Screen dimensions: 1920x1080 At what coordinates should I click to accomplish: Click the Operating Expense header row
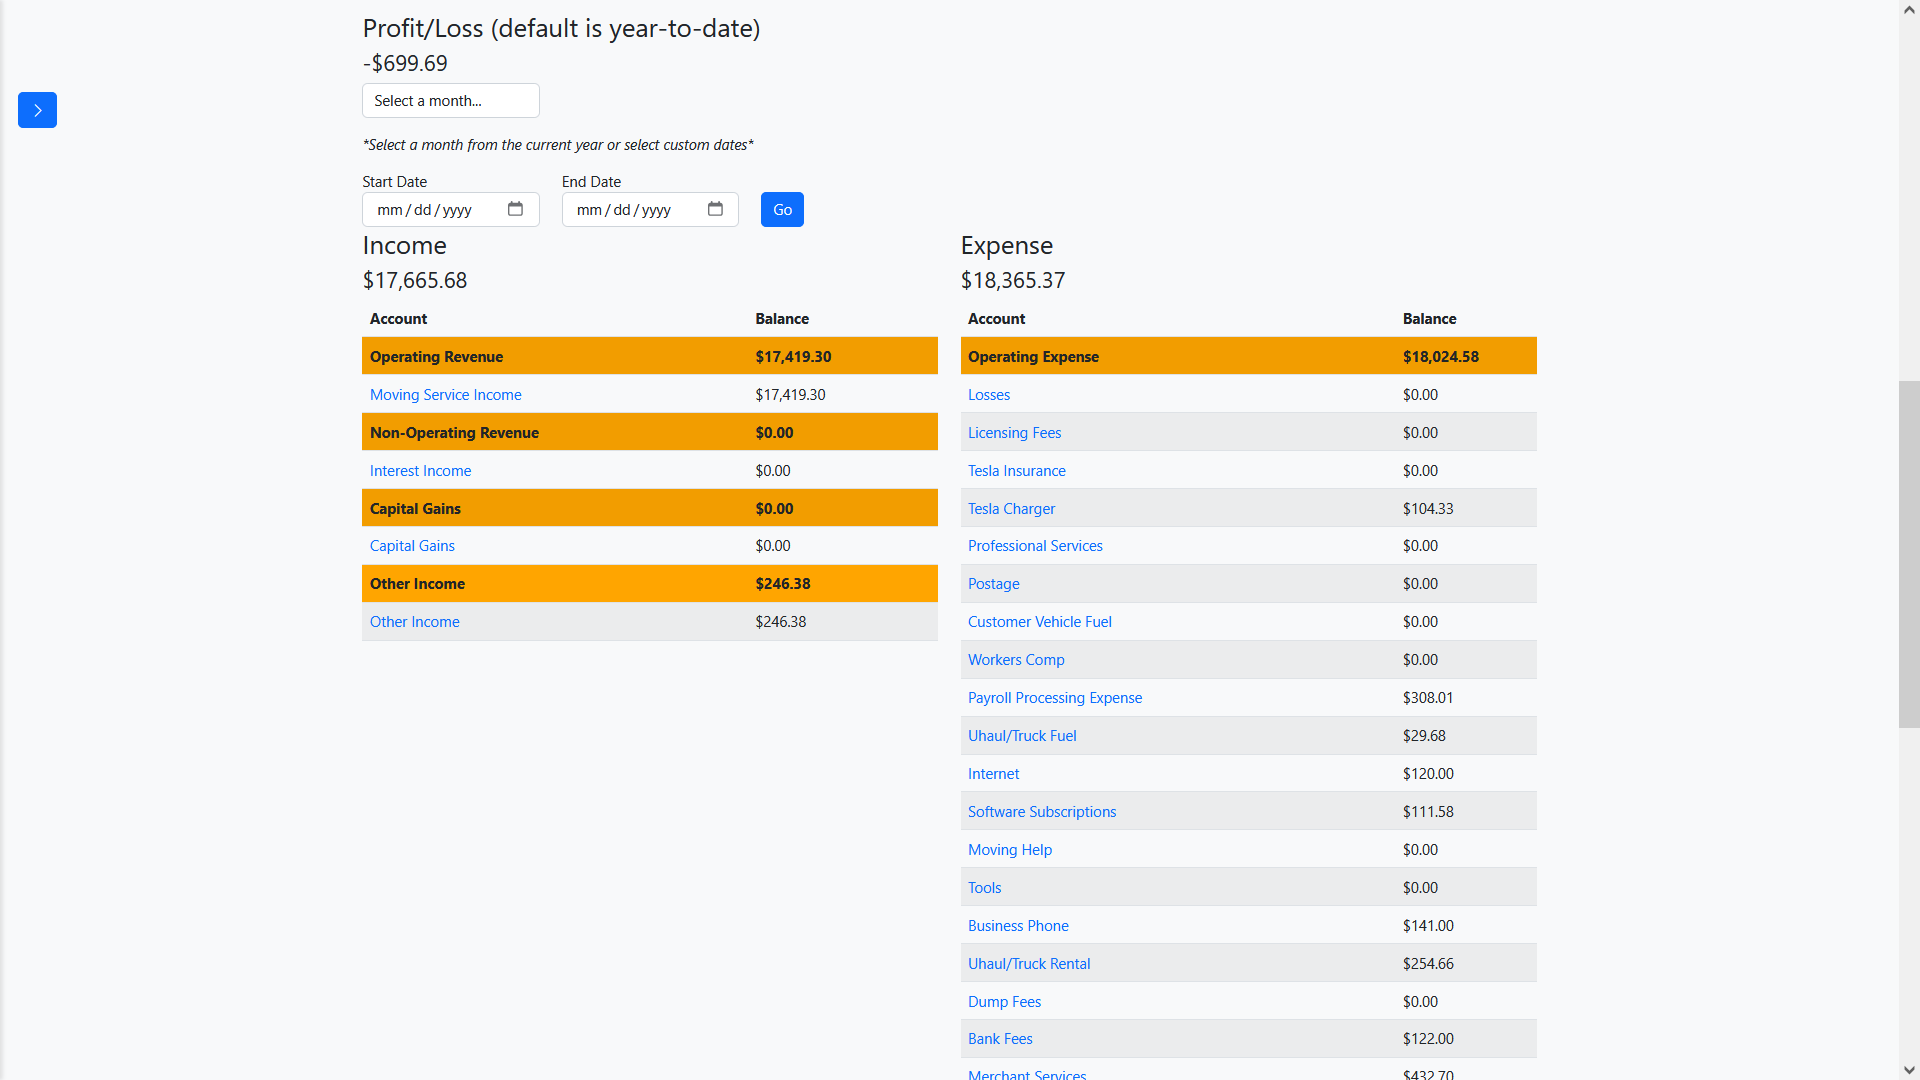pyautogui.click(x=1248, y=356)
